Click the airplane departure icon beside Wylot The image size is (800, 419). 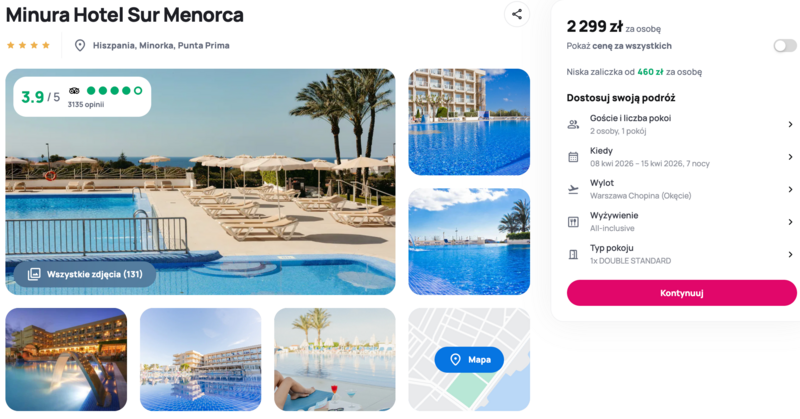573,189
